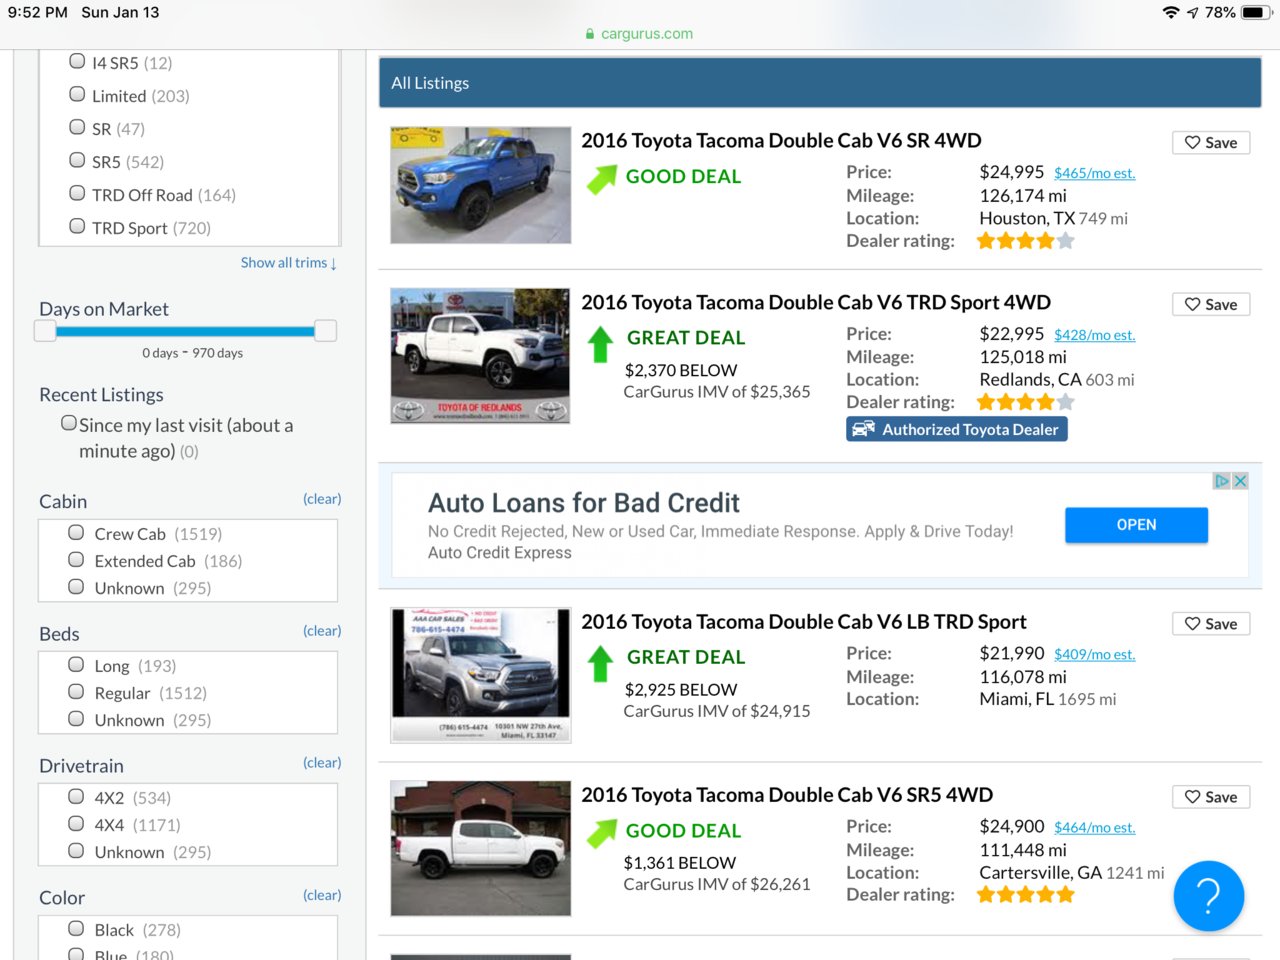Expand trims with Show all trims
The image size is (1280, 960).
point(289,263)
